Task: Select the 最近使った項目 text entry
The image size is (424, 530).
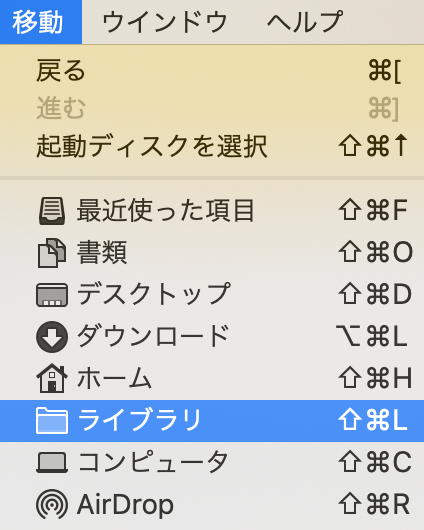Action: pos(165,211)
